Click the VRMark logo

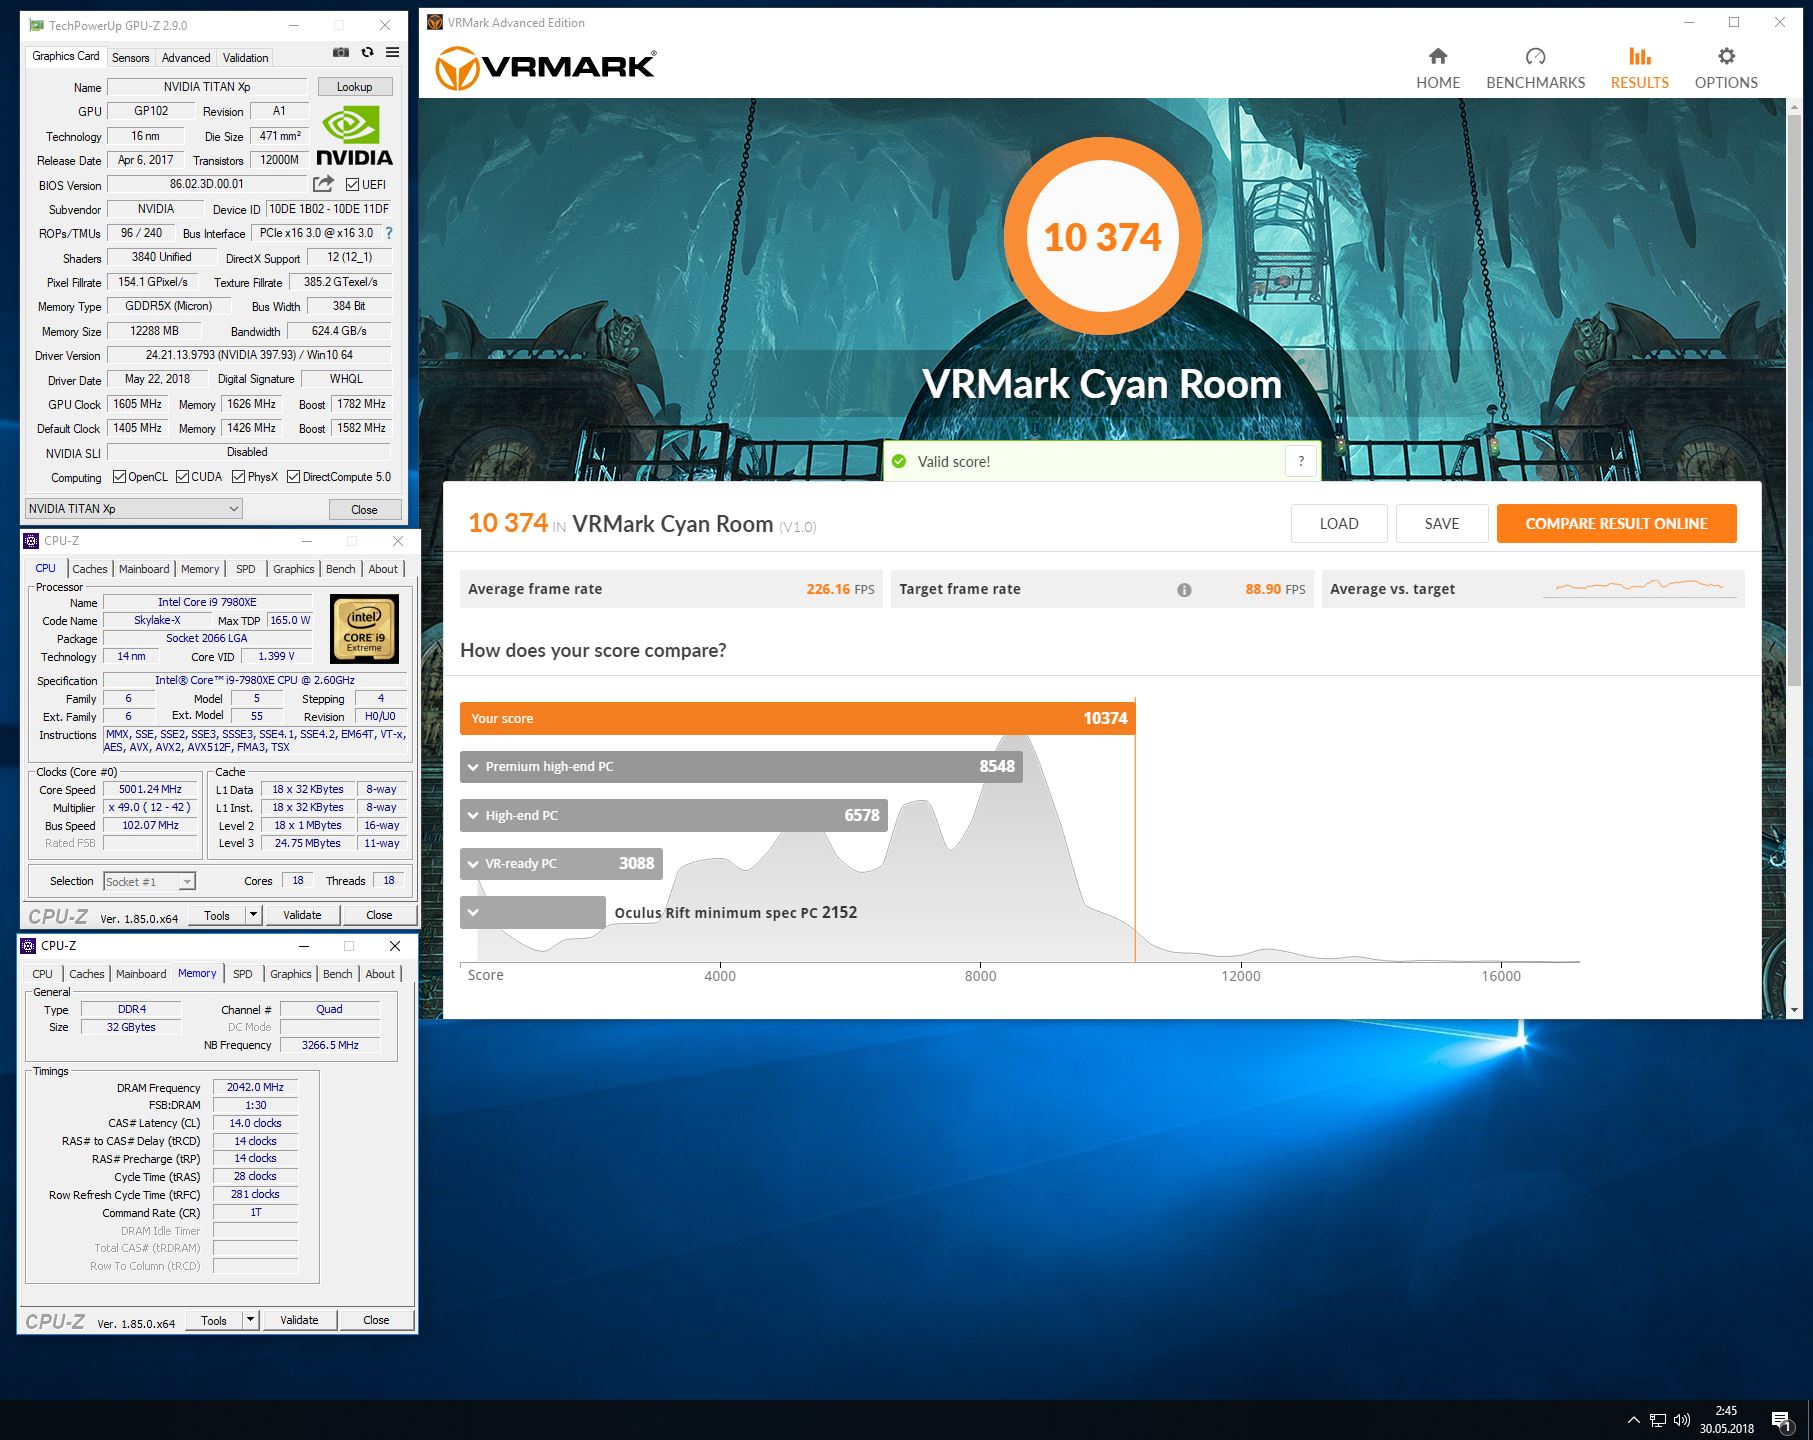coord(545,68)
